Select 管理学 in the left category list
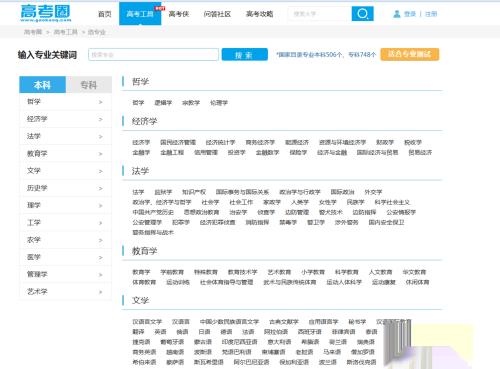500x369 pixels. click(65, 274)
